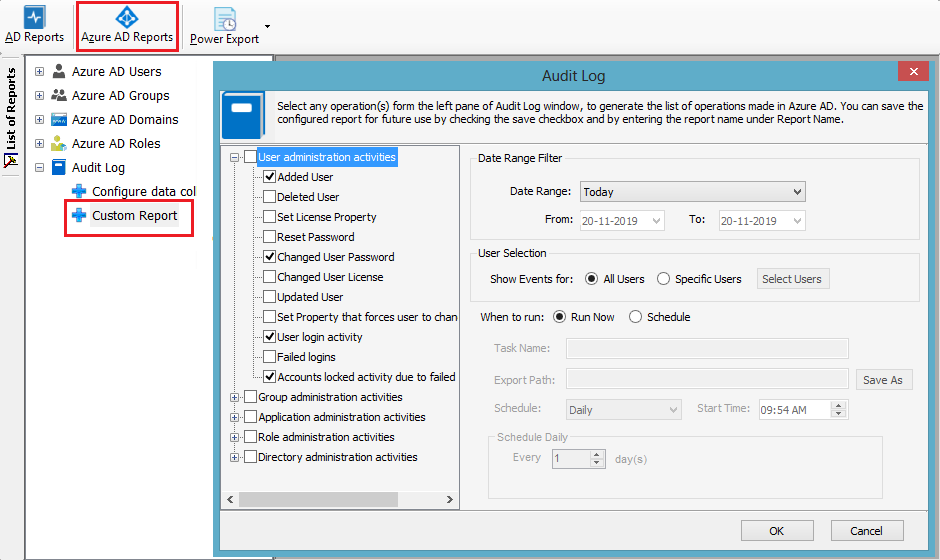Click the Export Path input field

[x=707, y=379]
